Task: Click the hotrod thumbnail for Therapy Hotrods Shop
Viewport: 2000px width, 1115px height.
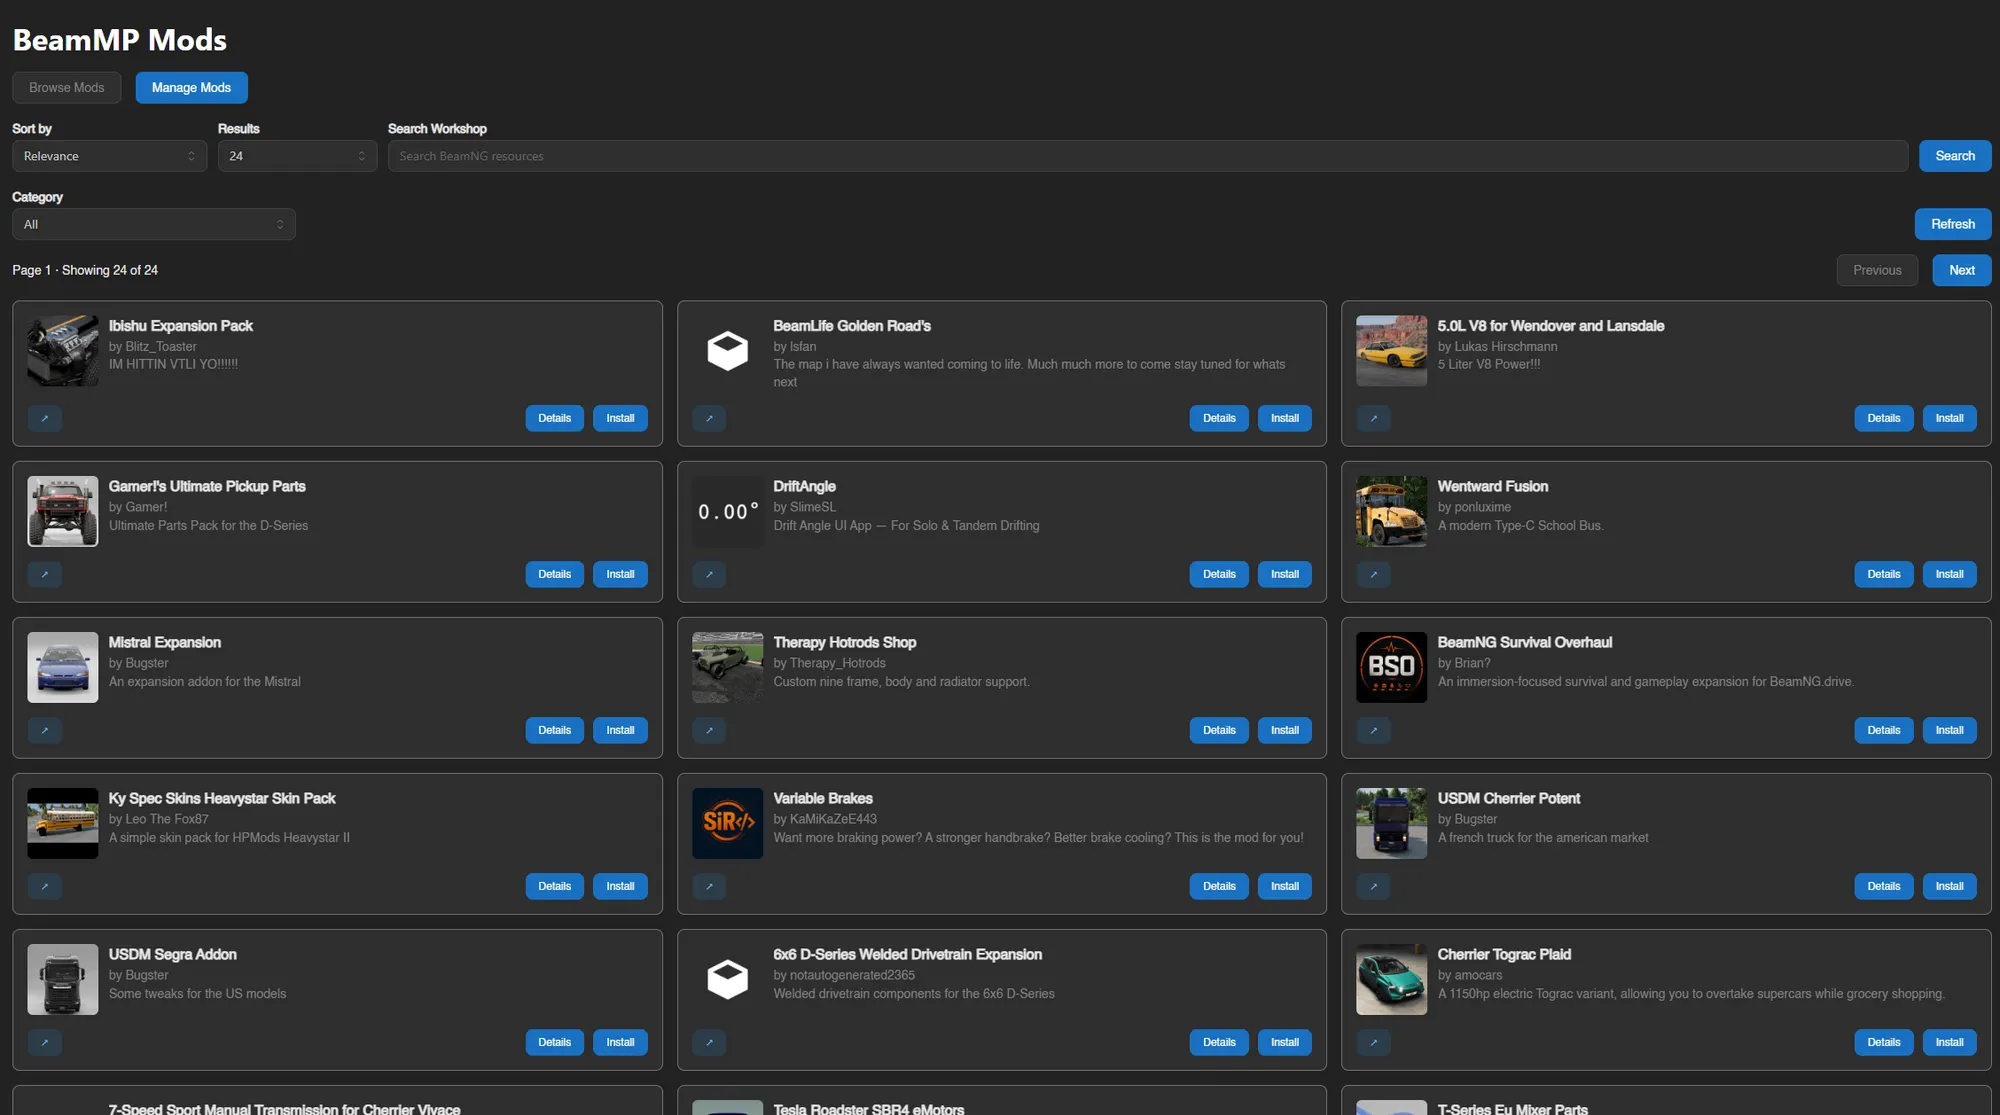Action: pyautogui.click(x=727, y=667)
